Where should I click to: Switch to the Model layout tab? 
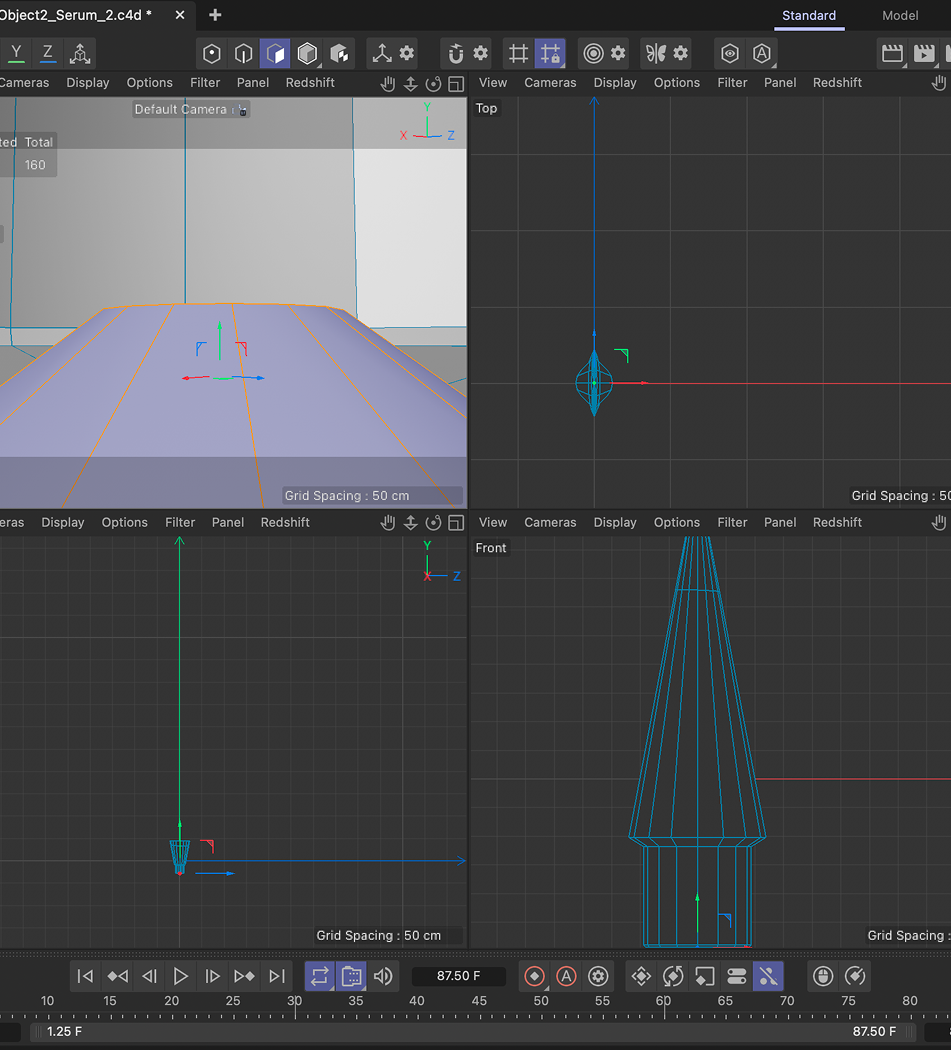coord(898,15)
